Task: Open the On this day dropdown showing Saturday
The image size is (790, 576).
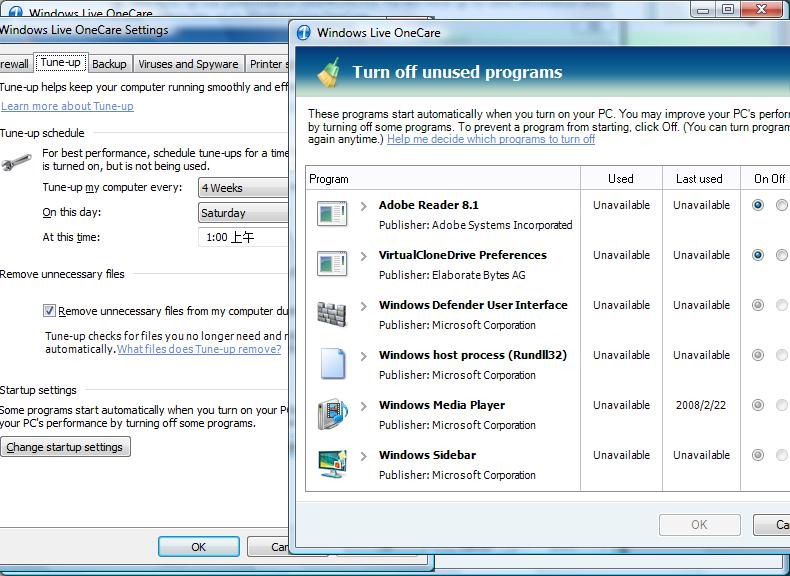Action: (x=243, y=213)
